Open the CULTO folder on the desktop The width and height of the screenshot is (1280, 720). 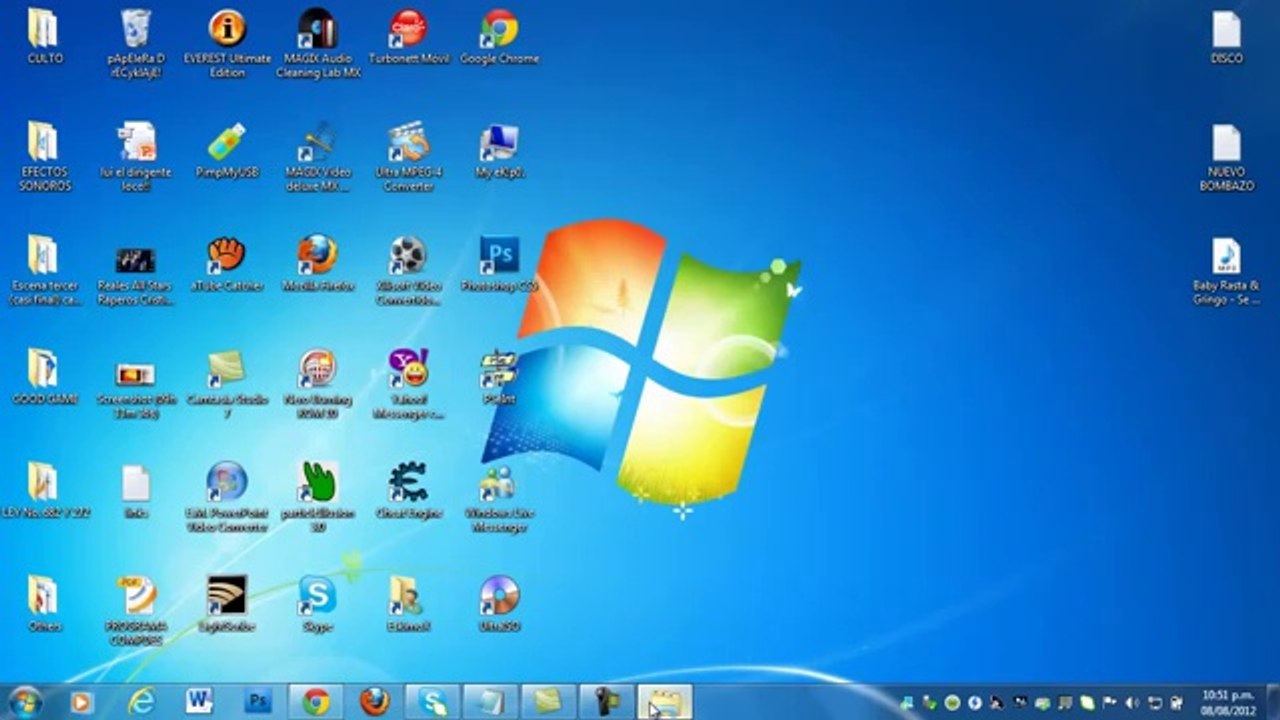click(x=44, y=37)
